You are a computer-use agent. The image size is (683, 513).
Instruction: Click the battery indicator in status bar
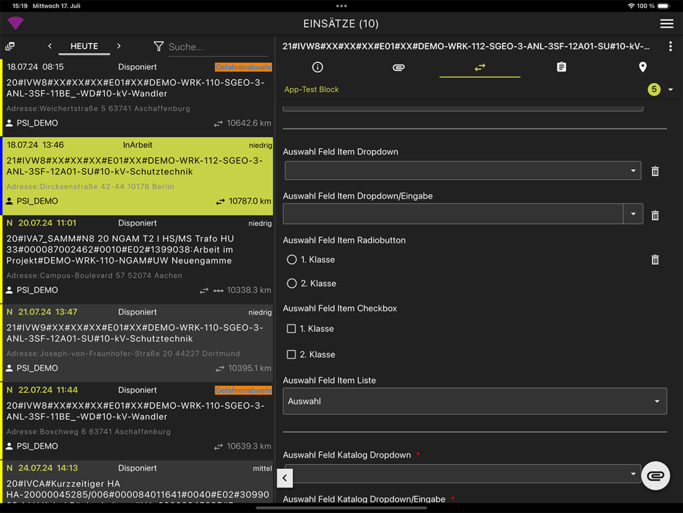[x=663, y=6]
